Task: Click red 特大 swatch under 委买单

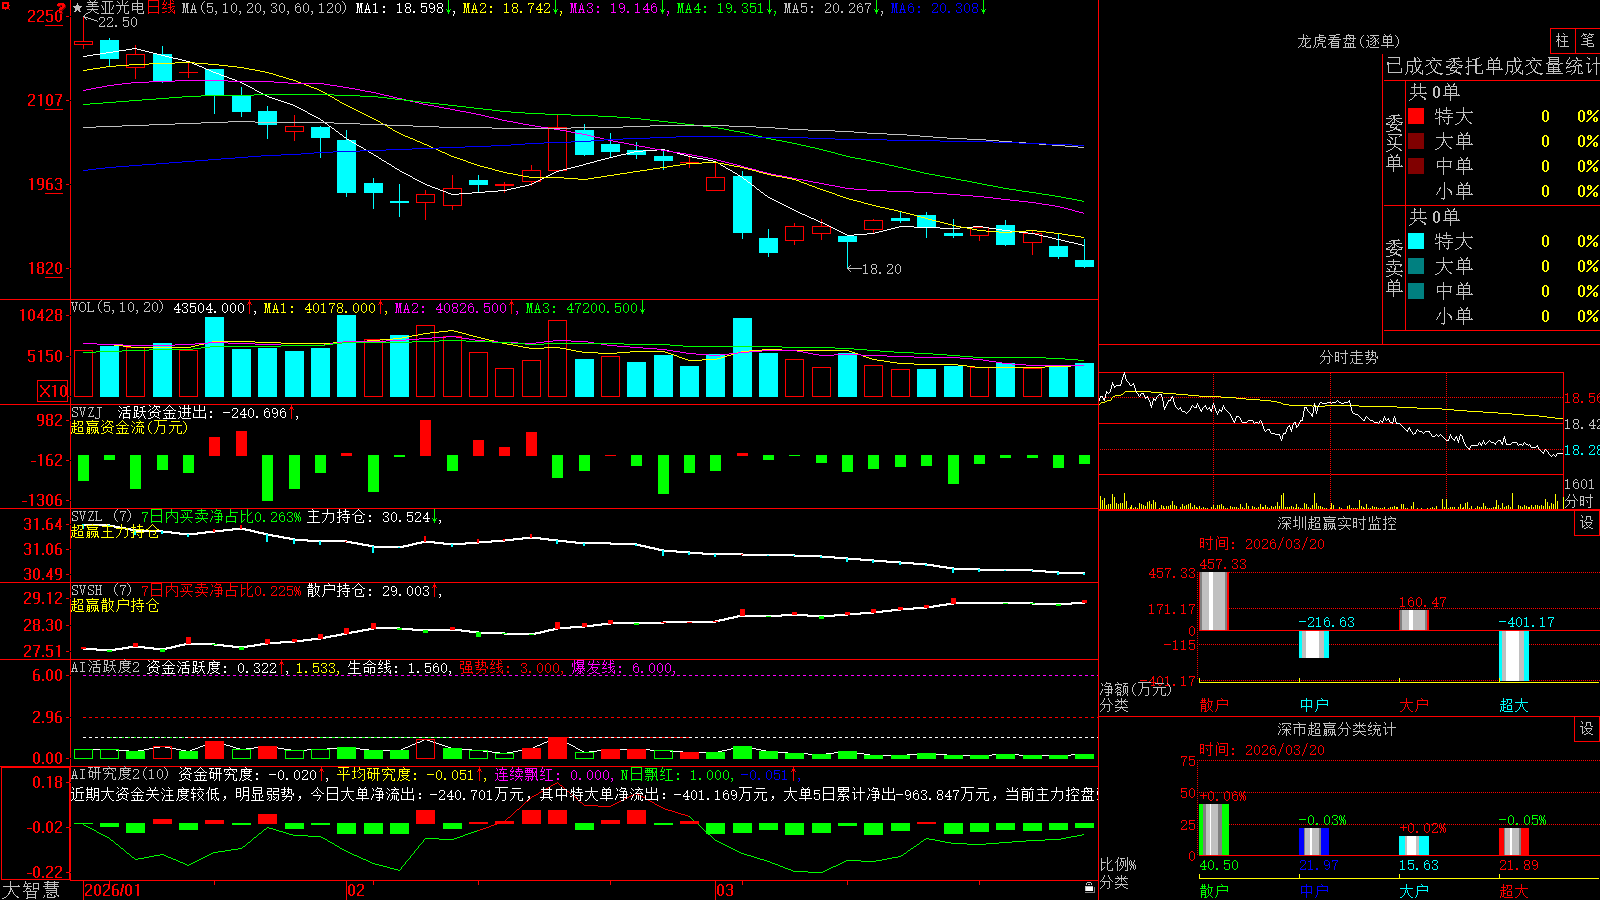Action: (x=1416, y=116)
